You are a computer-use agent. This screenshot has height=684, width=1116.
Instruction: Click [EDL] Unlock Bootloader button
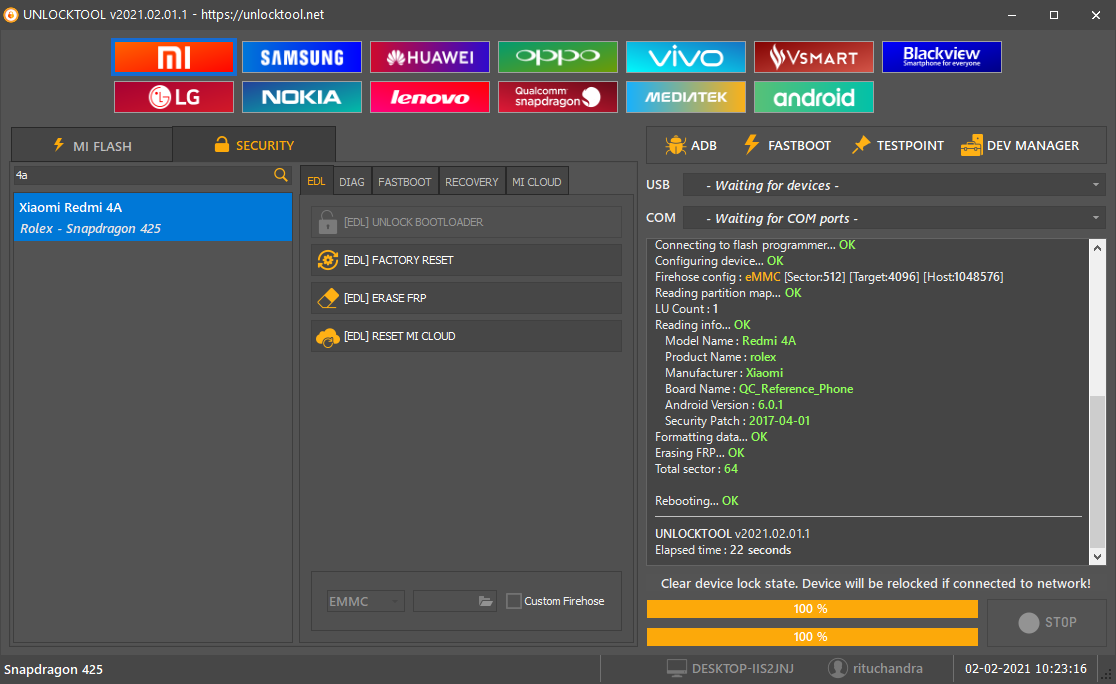(466, 222)
